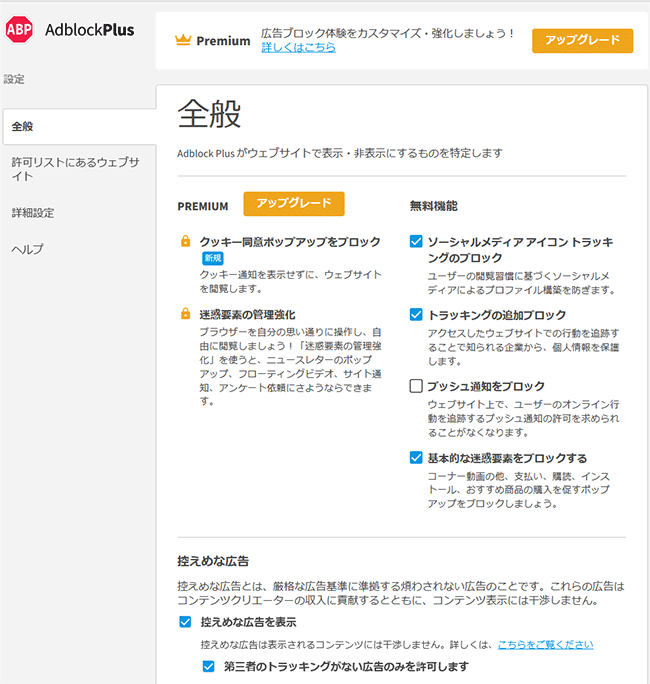The width and height of the screenshot is (650, 684).
Task: Click the AdblockPlus title text
Action: coord(90,30)
